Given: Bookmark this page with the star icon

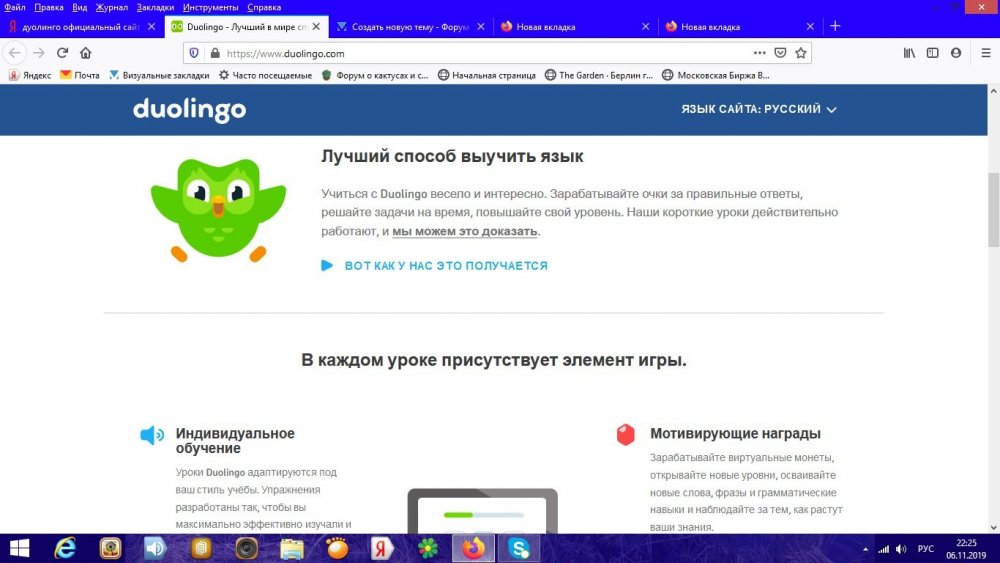Looking at the screenshot, I should pyautogui.click(x=800, y=53).
